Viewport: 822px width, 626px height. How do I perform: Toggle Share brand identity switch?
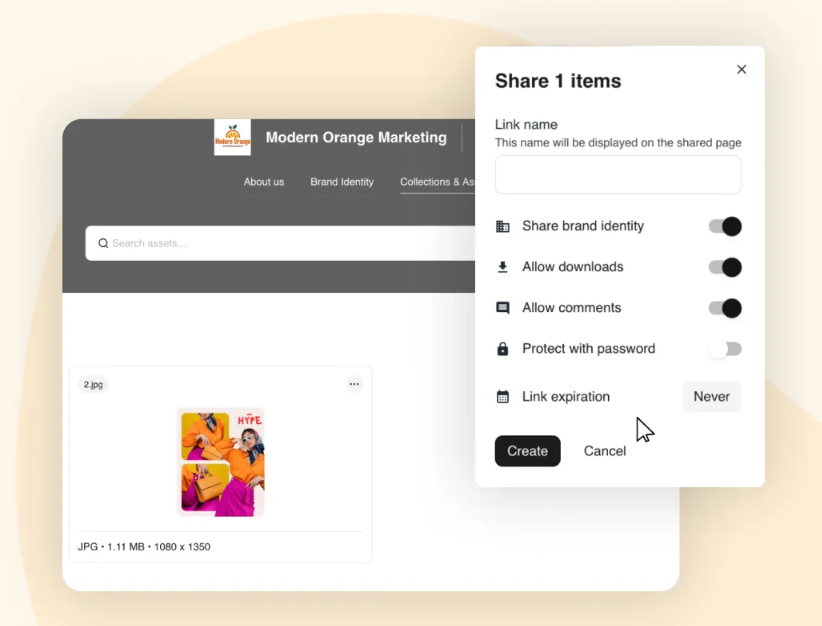click(725, 226)
